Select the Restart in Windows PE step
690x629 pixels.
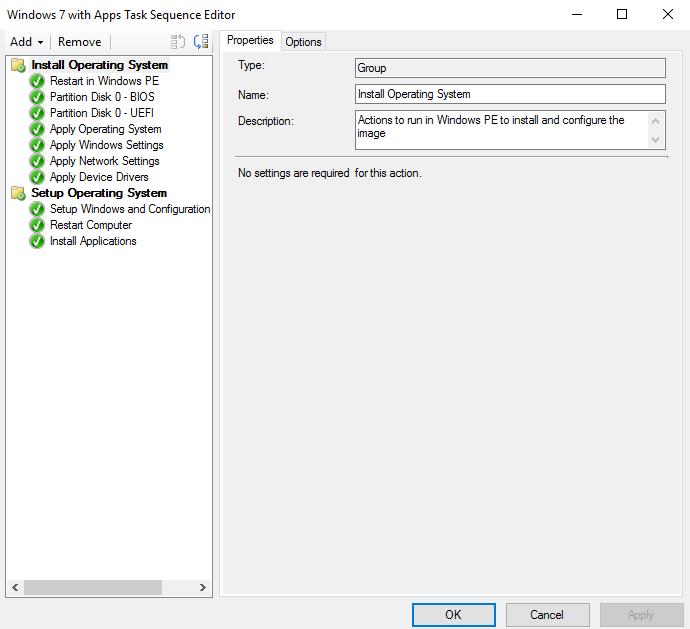(x=104, y=81)
